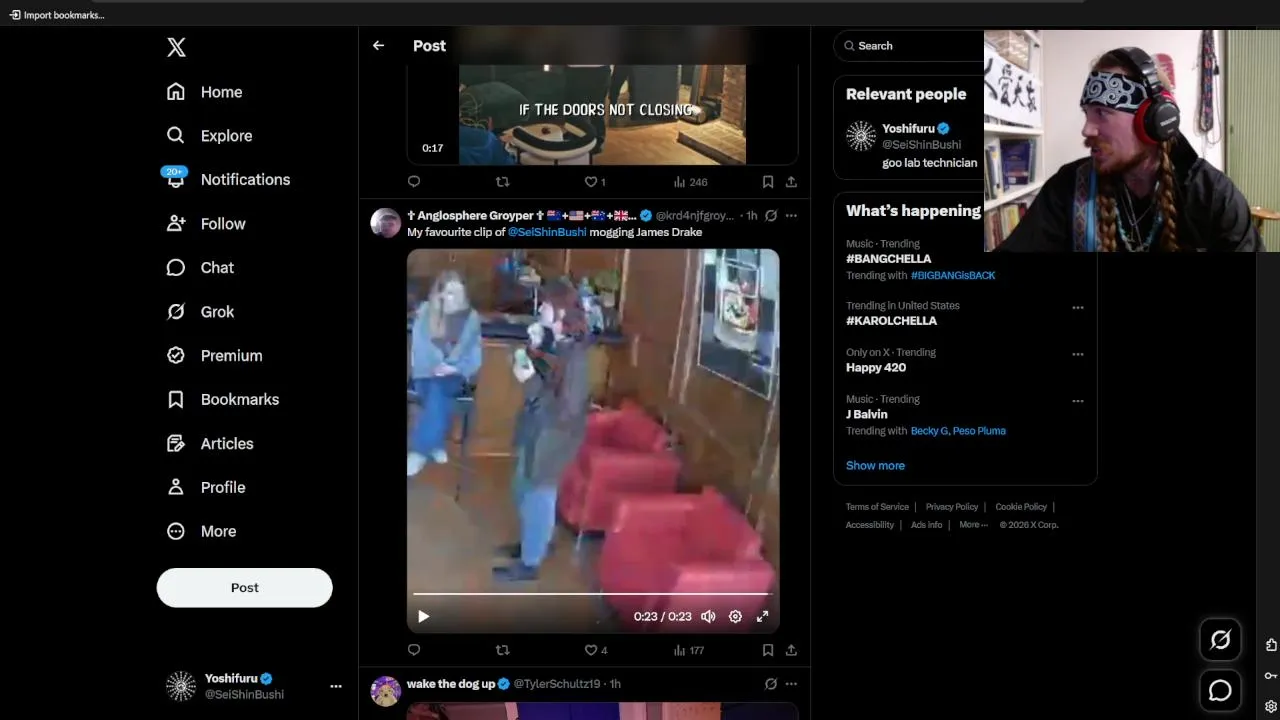Mute the video volume
This screenshot has width=1280, height=720.
pyautogui.click(x=708, y=617)
